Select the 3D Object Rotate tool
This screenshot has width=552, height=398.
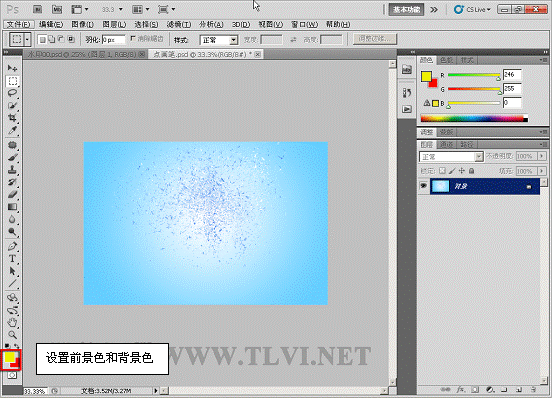tap(12, 298)
